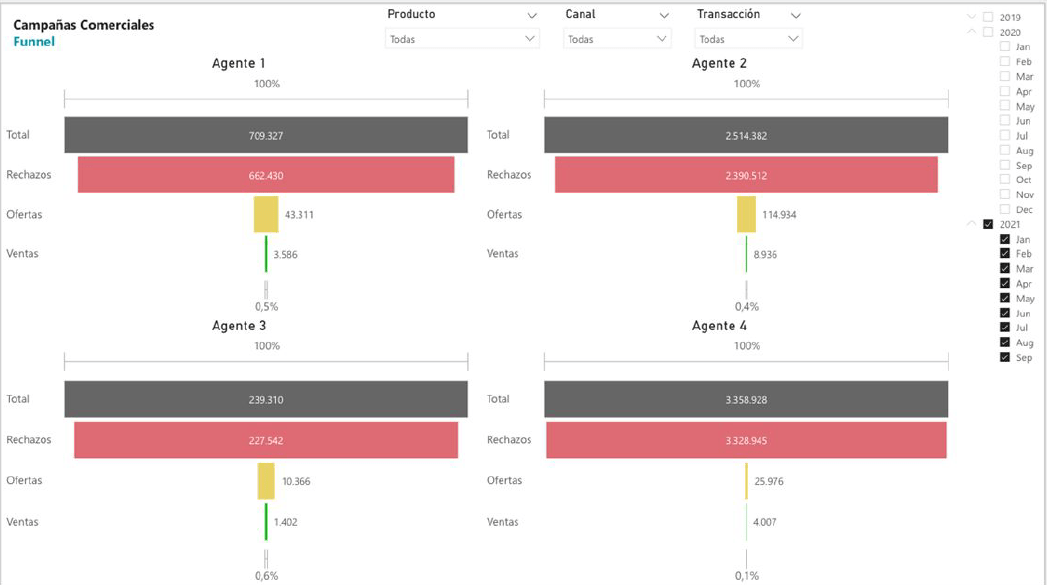Collapse the 2020 year tree node
1047x585 pixels.
coord(971,32)
